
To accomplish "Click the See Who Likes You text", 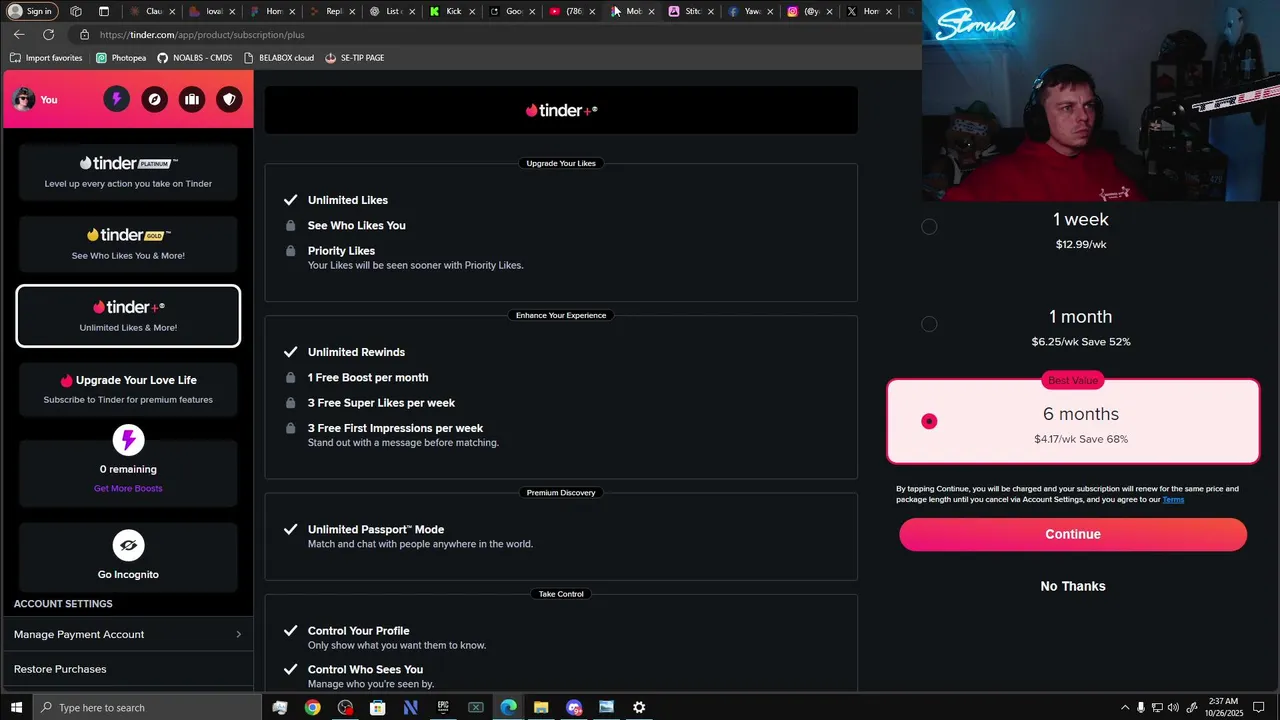I will point(357,226).
